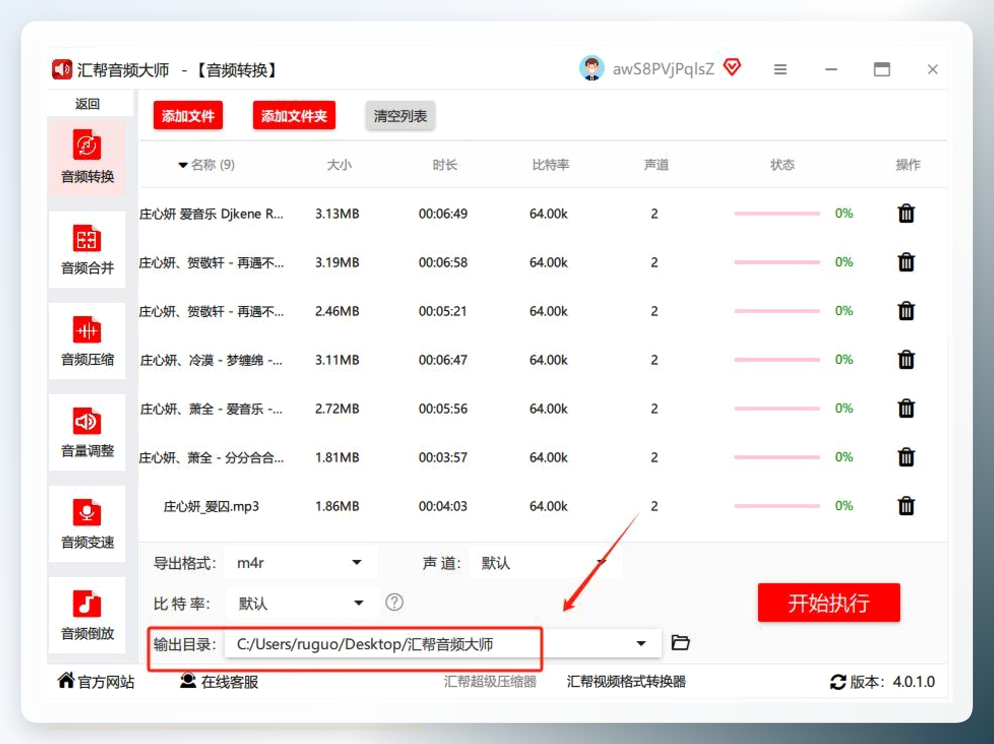Screen dimensions: 994x744
Task: Click the version text 4.0.1.0
Action: tap(913, 682)
